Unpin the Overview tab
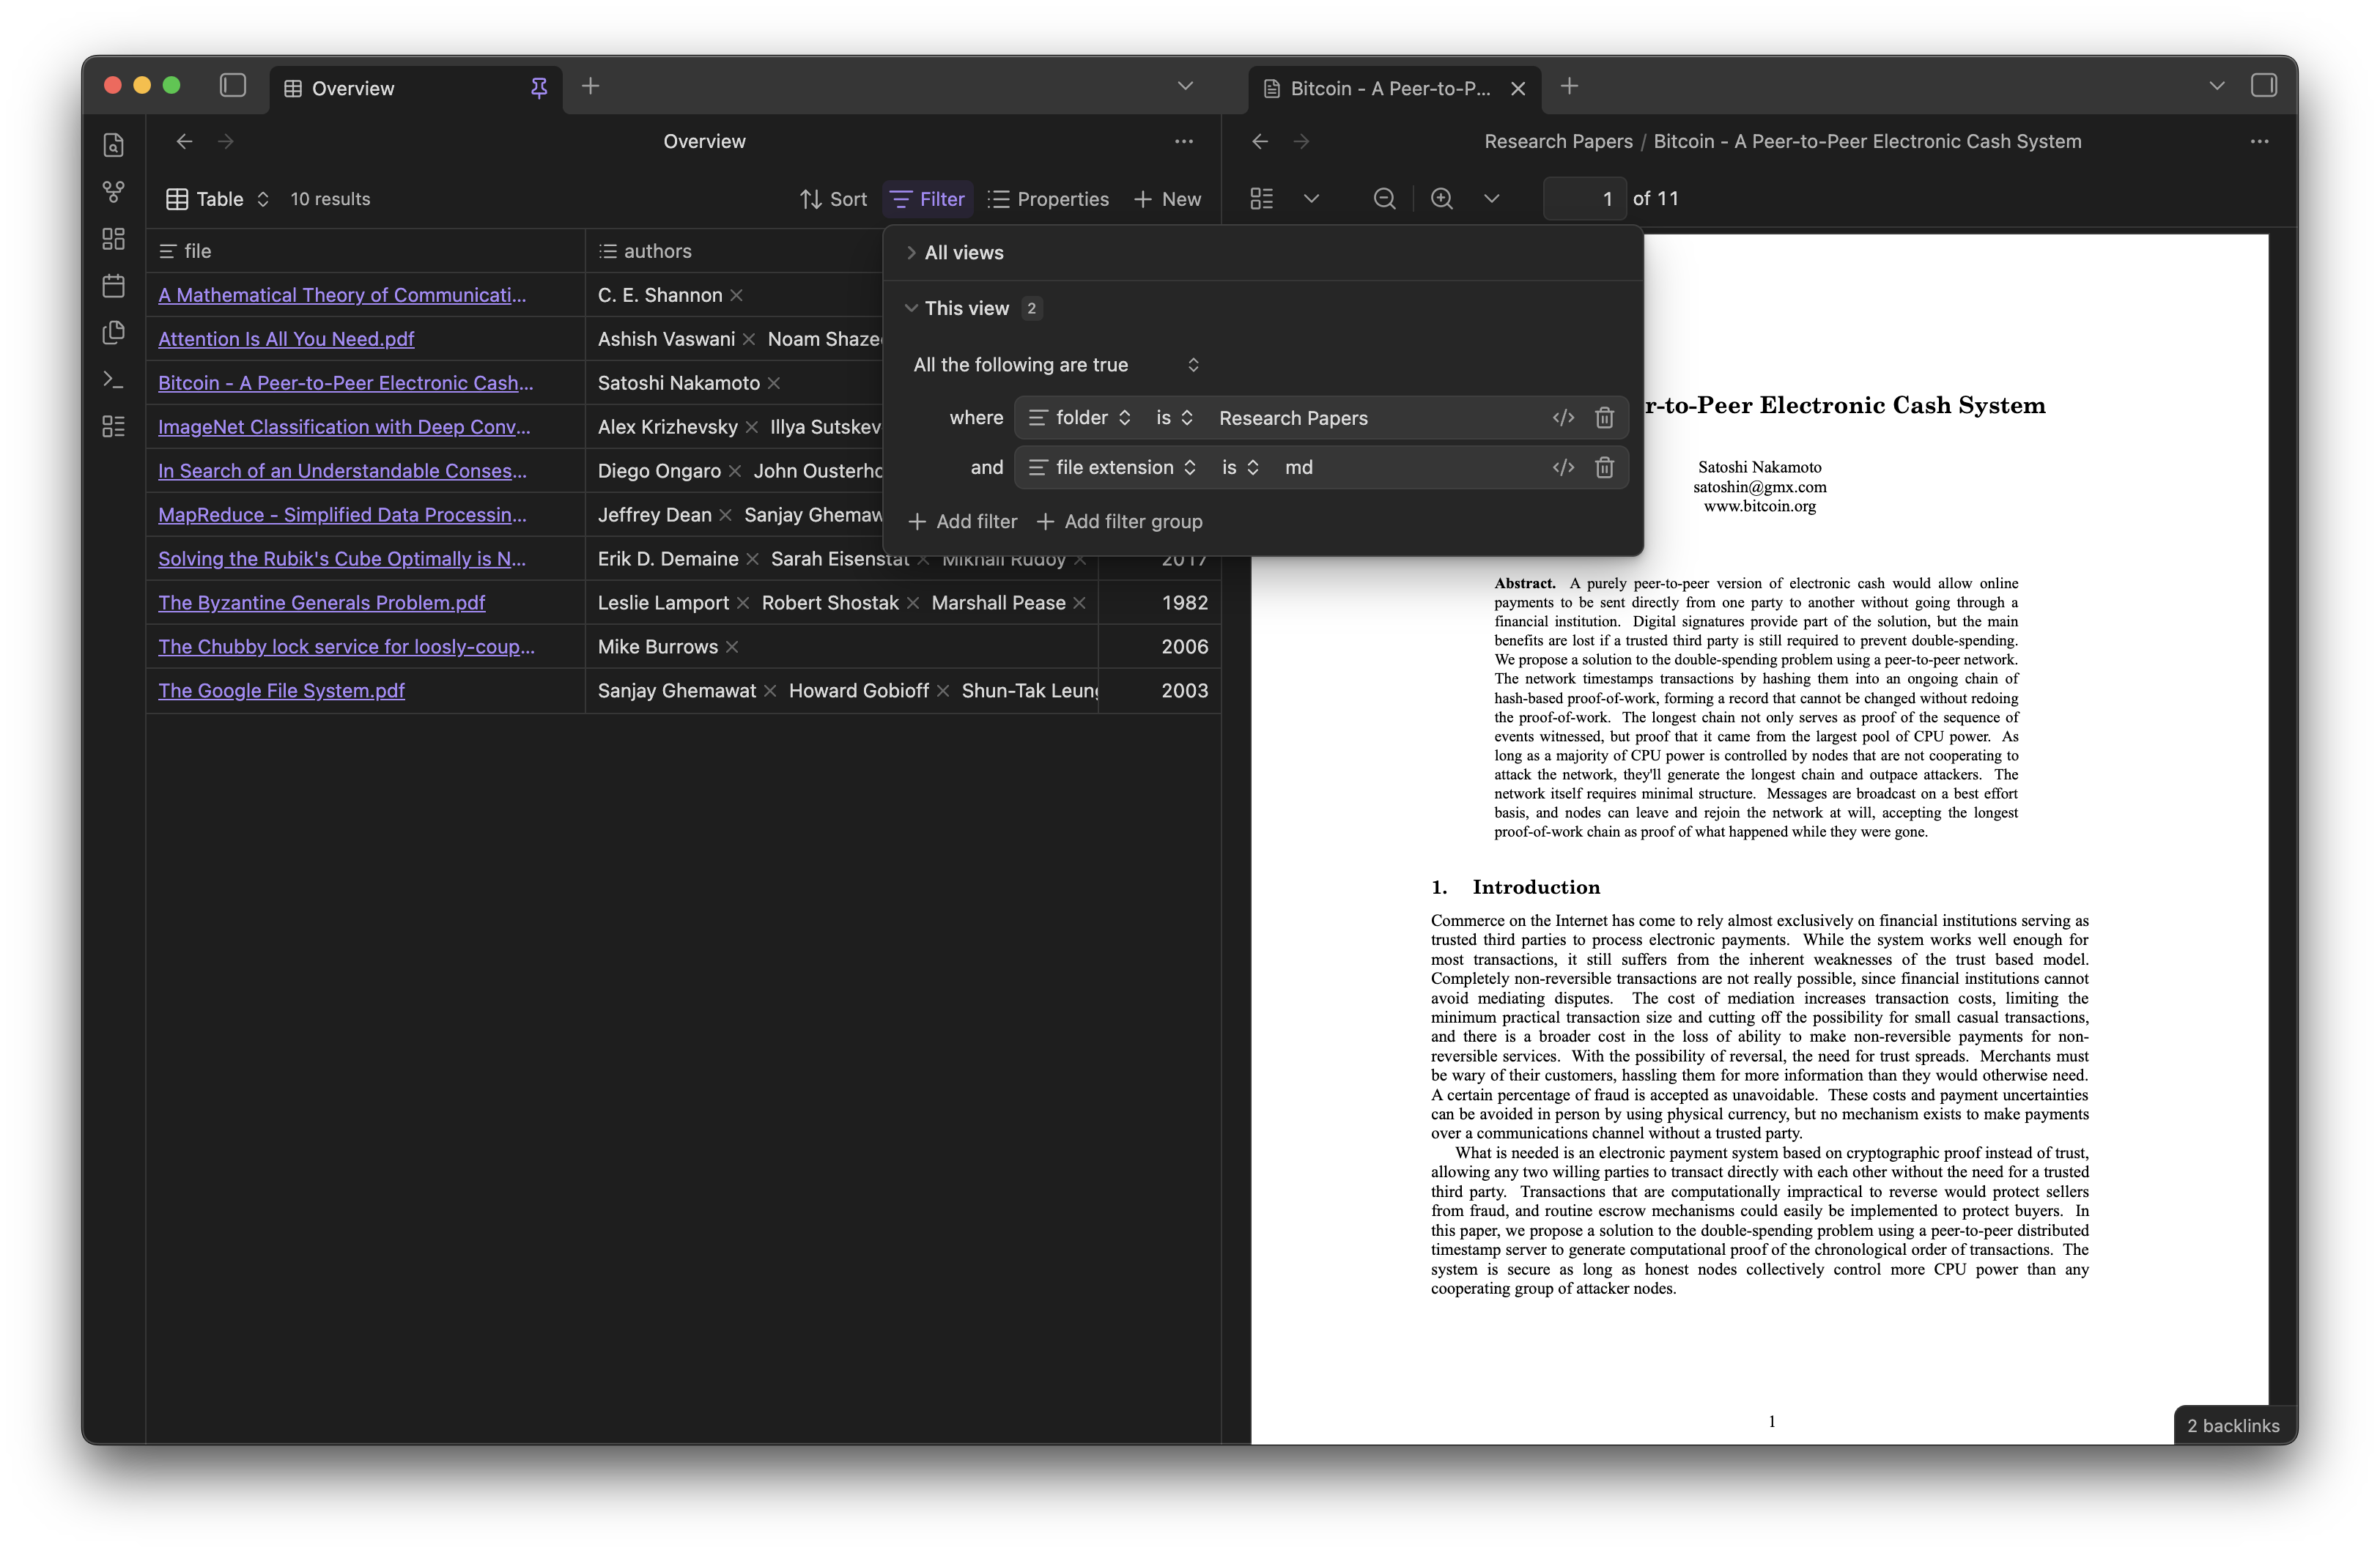This screenshot has height=1553, width=2380. 539,88
